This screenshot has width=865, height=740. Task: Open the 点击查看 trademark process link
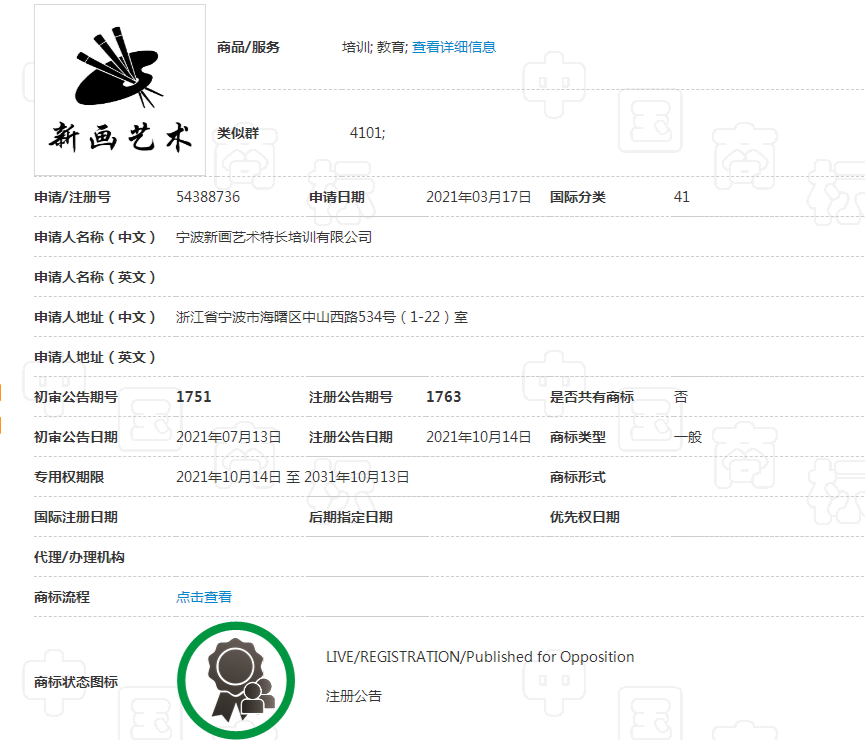coord(204,597)
